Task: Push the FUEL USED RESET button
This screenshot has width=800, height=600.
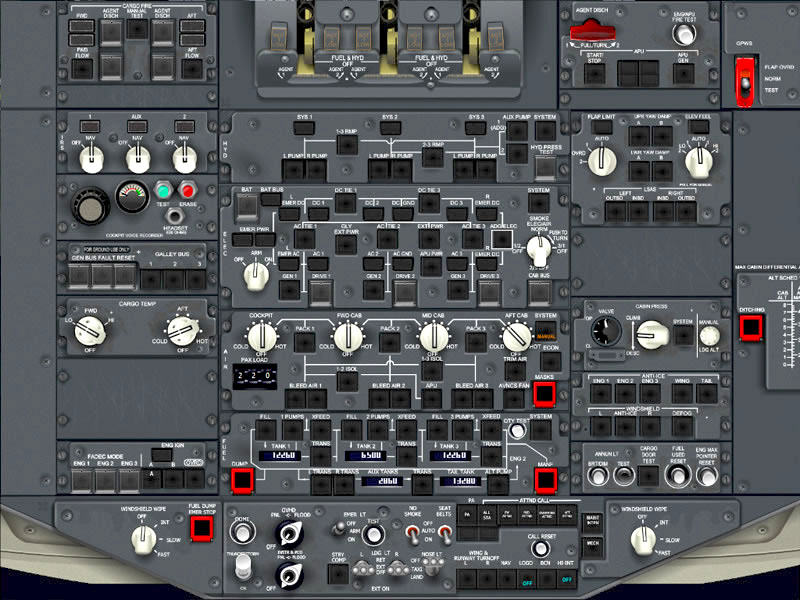Action: [x=678, y=476]
